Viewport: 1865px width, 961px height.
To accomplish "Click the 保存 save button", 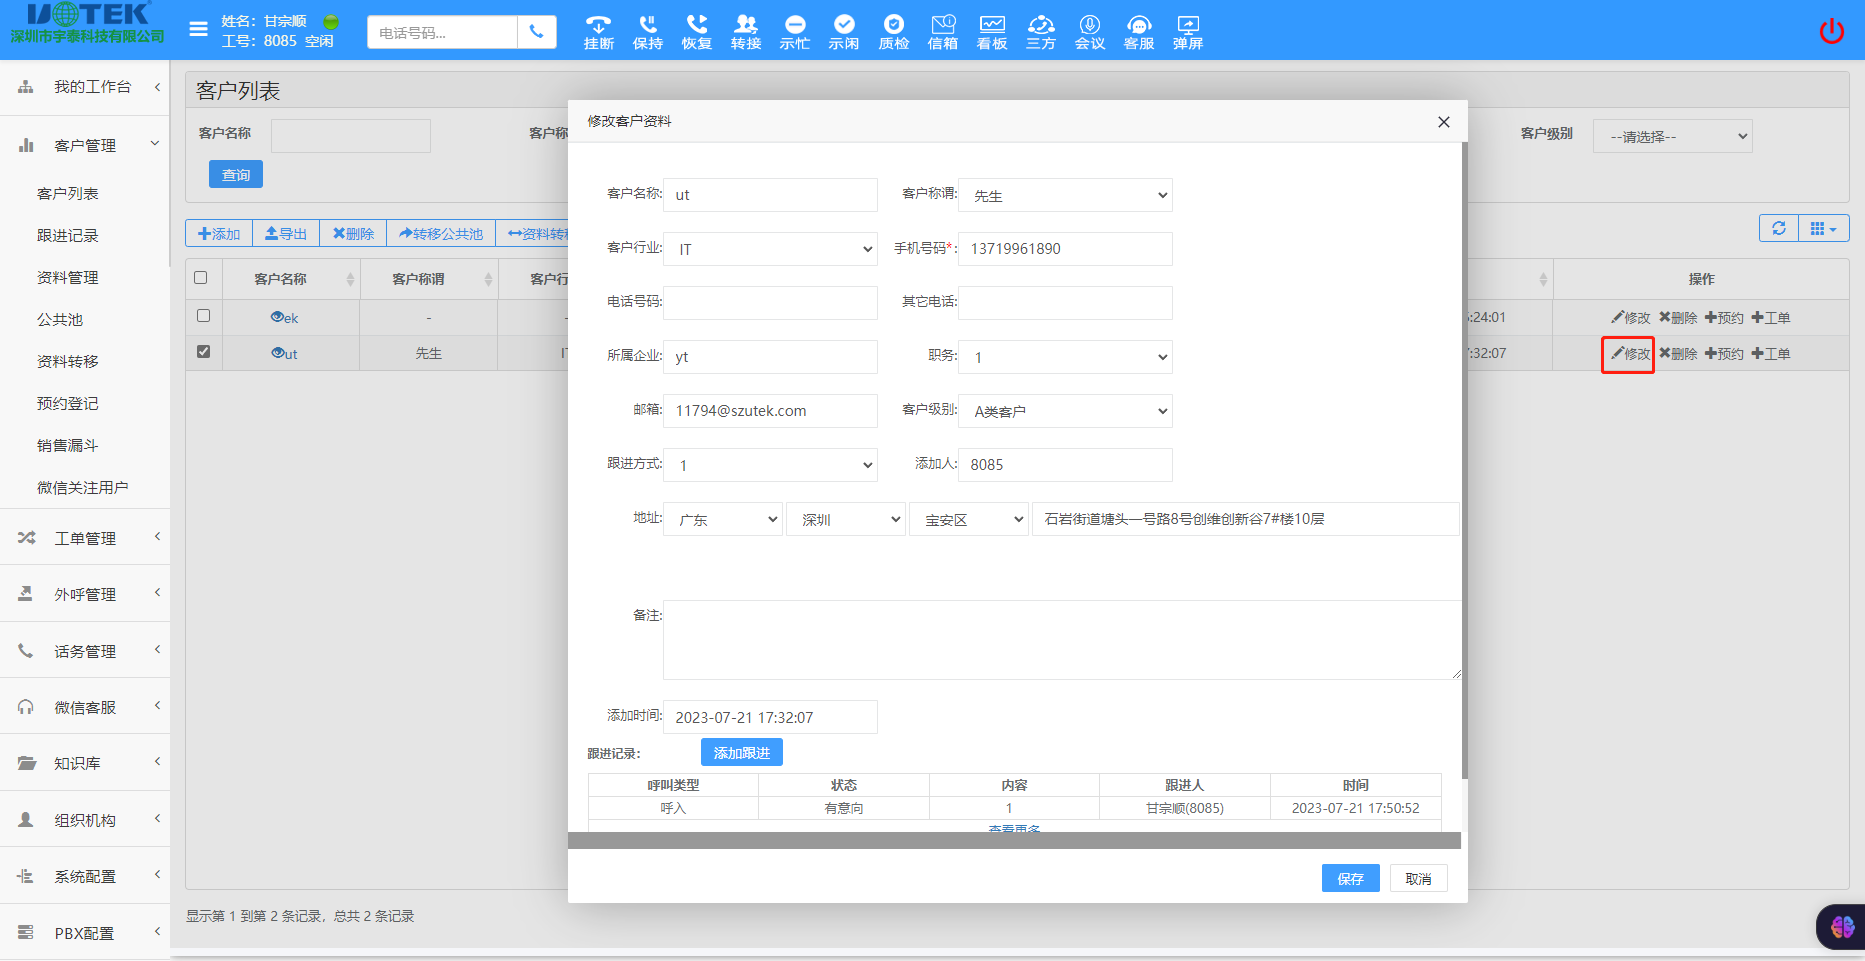I will click(x=1350, y=878).
